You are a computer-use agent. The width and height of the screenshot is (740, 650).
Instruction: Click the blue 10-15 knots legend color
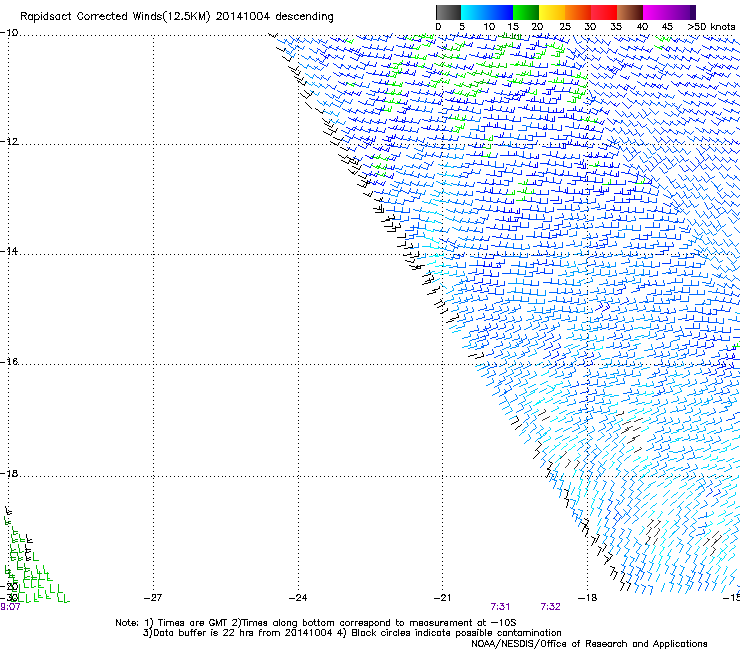[x=500, y=12]
